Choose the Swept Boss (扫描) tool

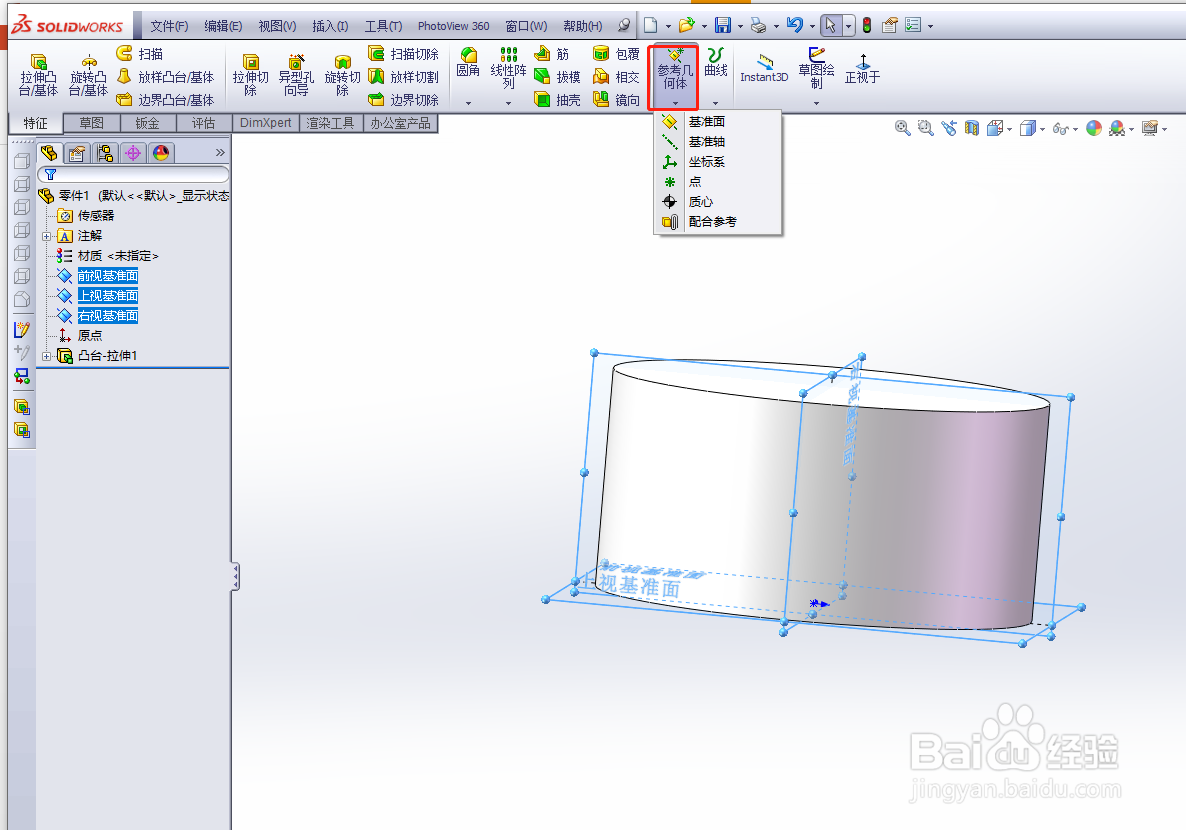pos(140,54)
